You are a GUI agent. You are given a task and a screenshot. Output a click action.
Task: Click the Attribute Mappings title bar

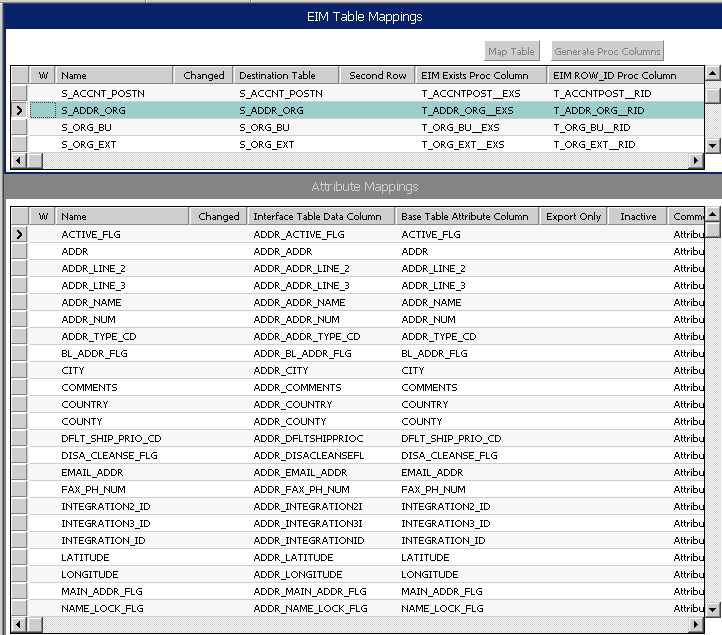click(364, 186)
